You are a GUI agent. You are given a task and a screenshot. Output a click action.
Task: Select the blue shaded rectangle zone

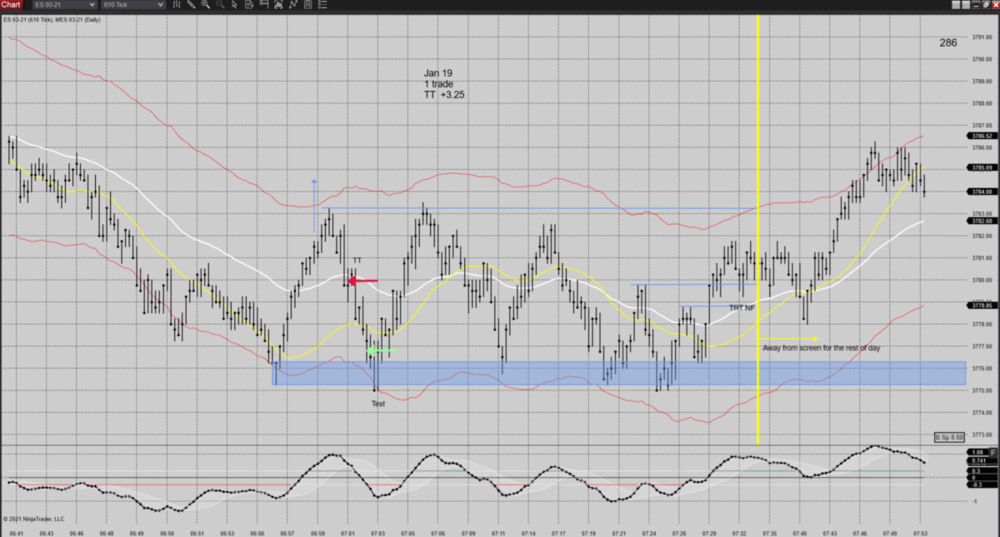click(x=600, y=373)
